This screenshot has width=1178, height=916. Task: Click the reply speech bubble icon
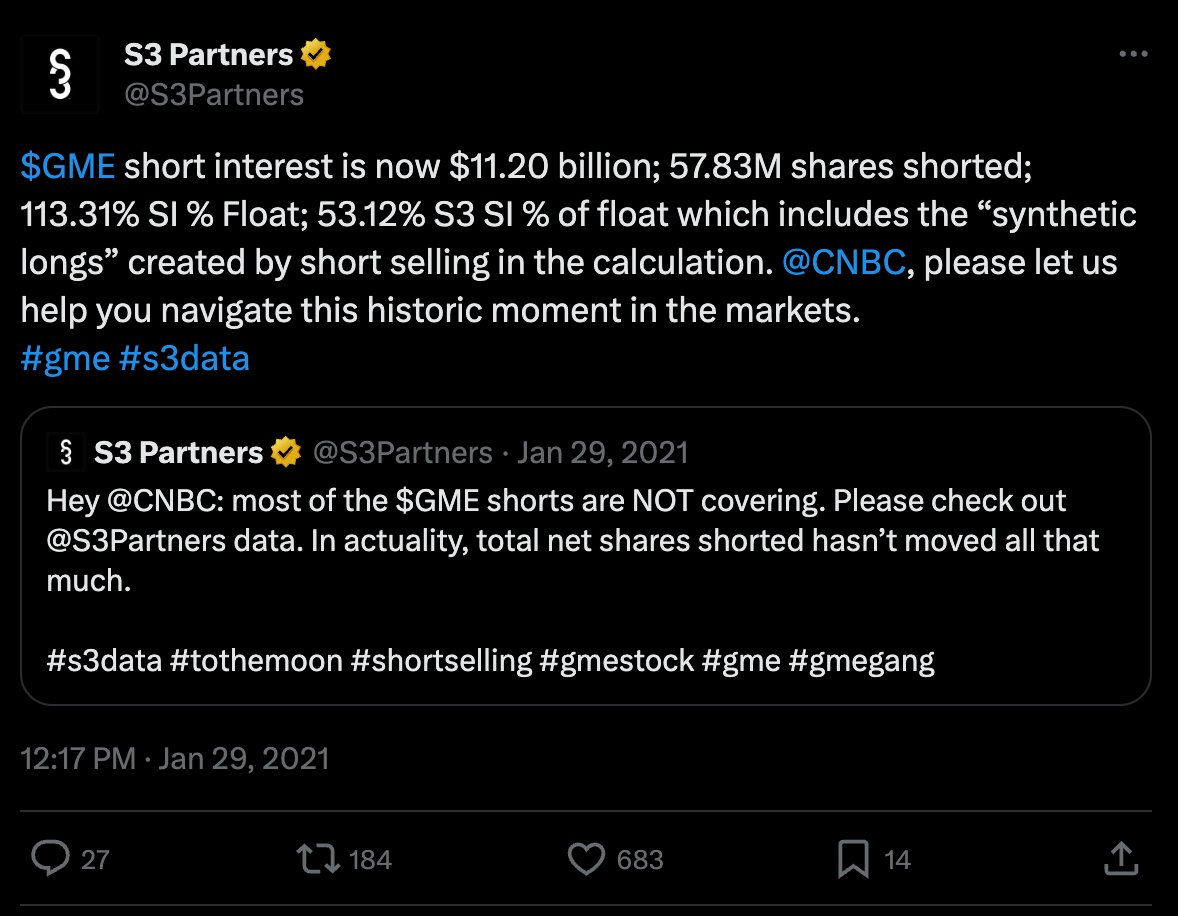(50, 859)
